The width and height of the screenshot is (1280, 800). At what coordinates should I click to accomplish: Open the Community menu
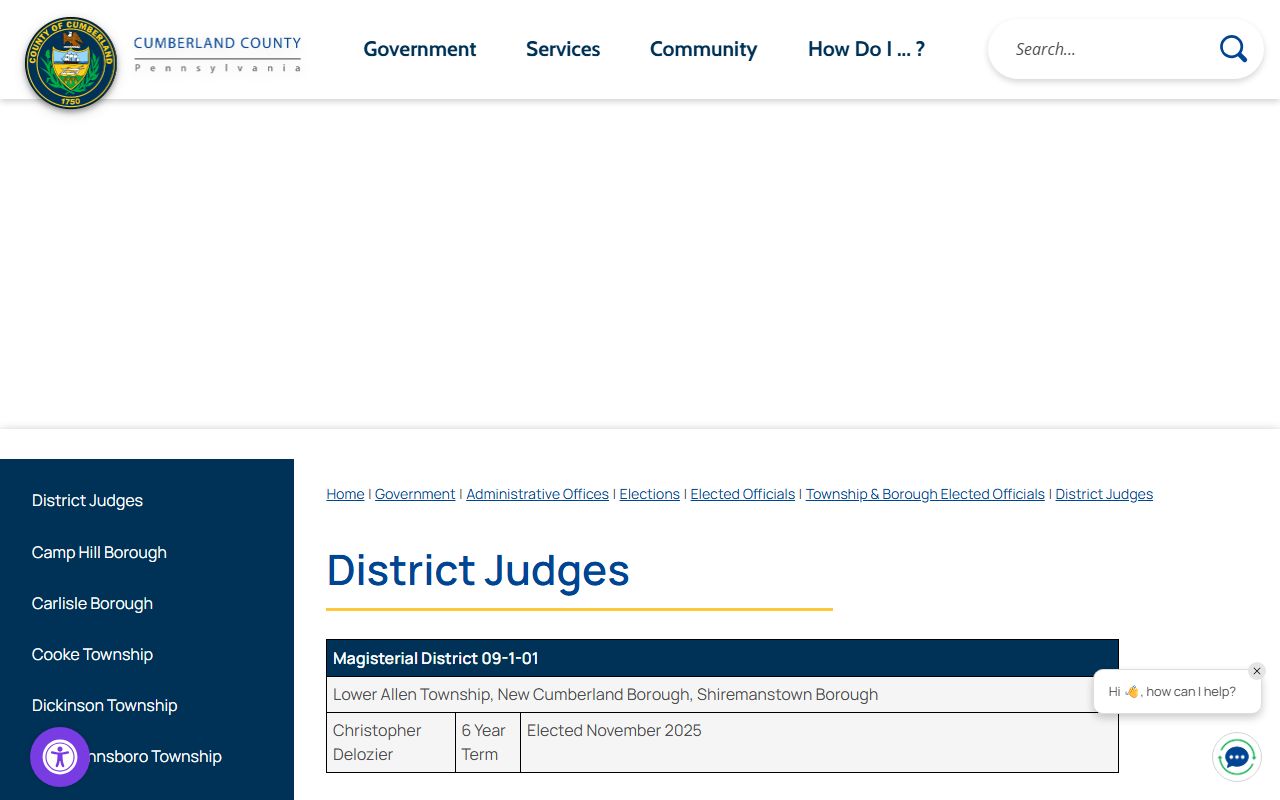coord(703,49)
